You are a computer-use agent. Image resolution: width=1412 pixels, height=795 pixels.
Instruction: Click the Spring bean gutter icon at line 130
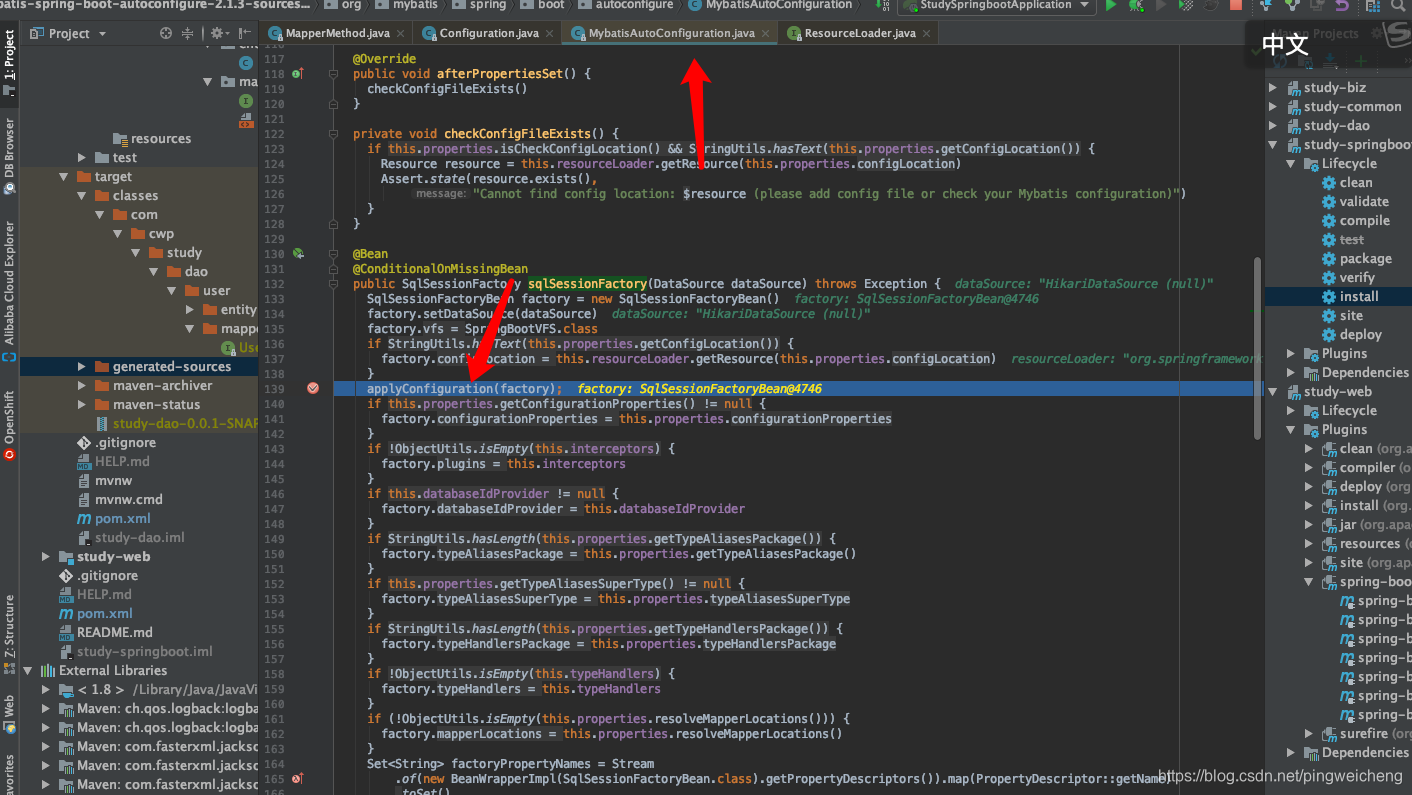[x=298, y=254]
